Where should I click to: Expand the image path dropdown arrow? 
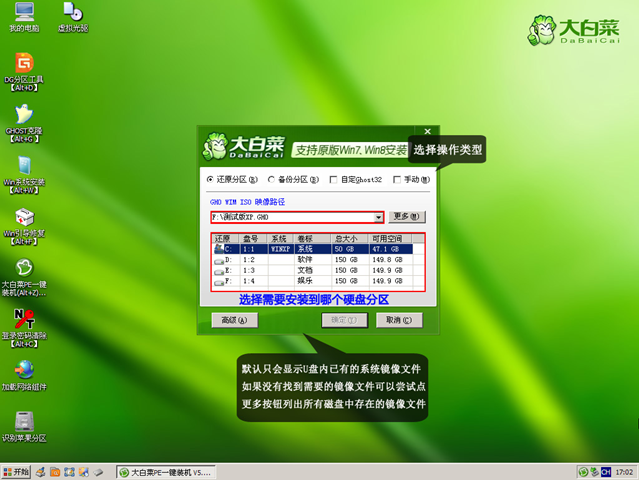[x=379, y=217]
